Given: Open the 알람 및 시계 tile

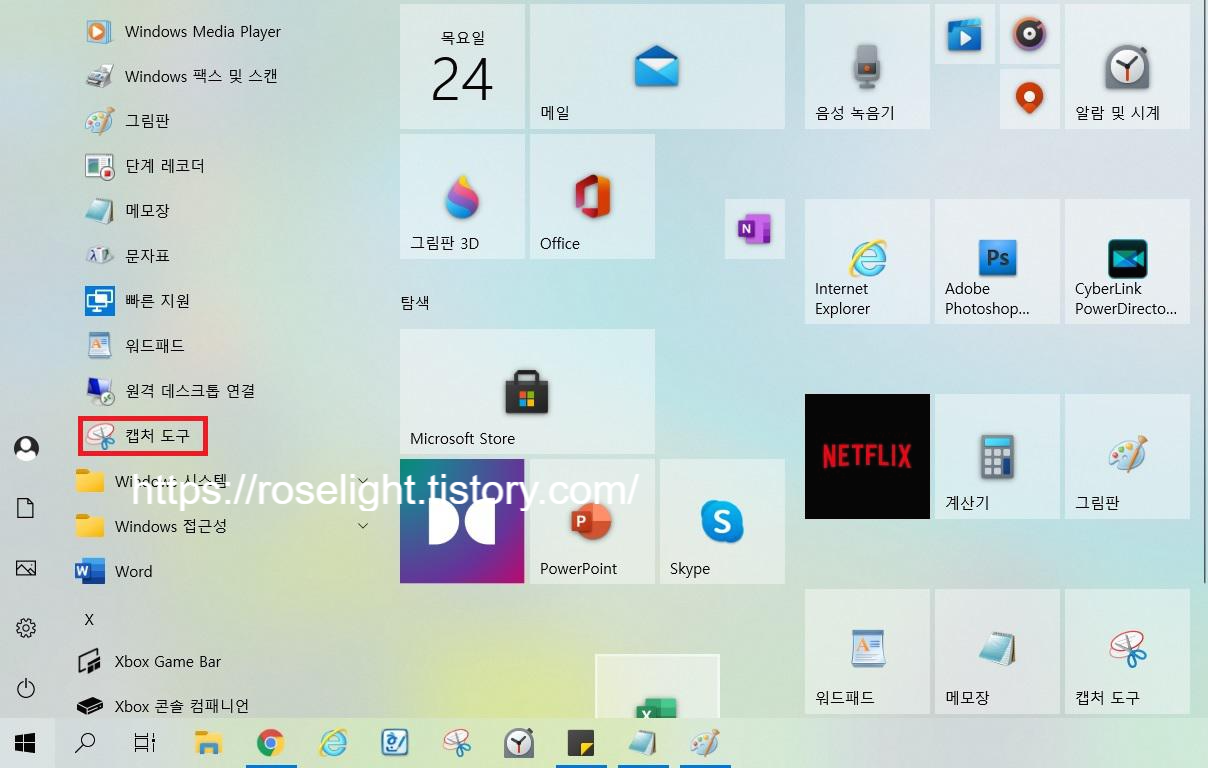Looking at the screenshot, I should (1127, 67).
